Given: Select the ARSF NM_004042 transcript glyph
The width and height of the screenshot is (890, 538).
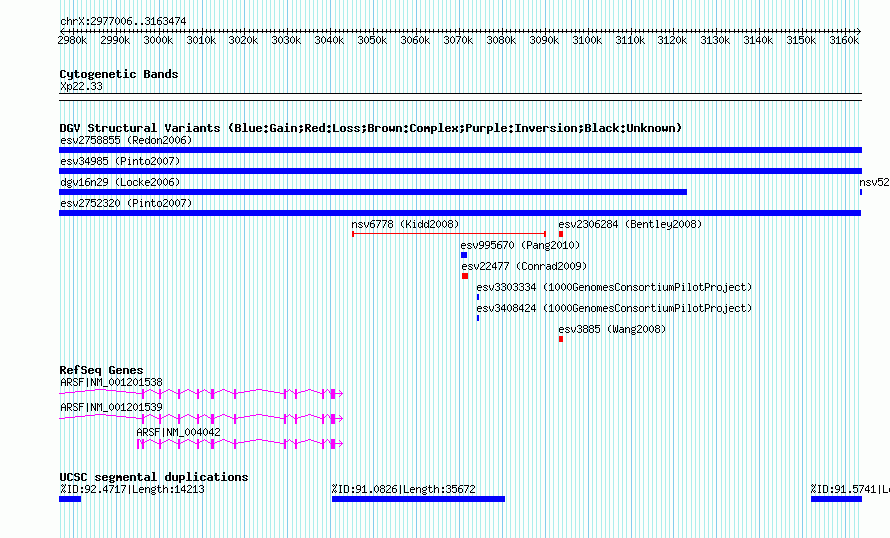Looking at the screenshot, I should tap(240, 443).
